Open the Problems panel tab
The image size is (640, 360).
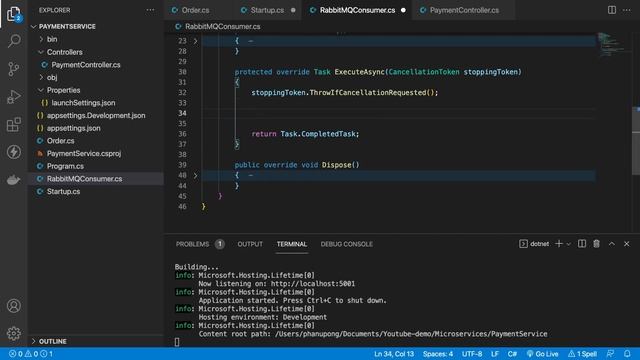[200, 244]
